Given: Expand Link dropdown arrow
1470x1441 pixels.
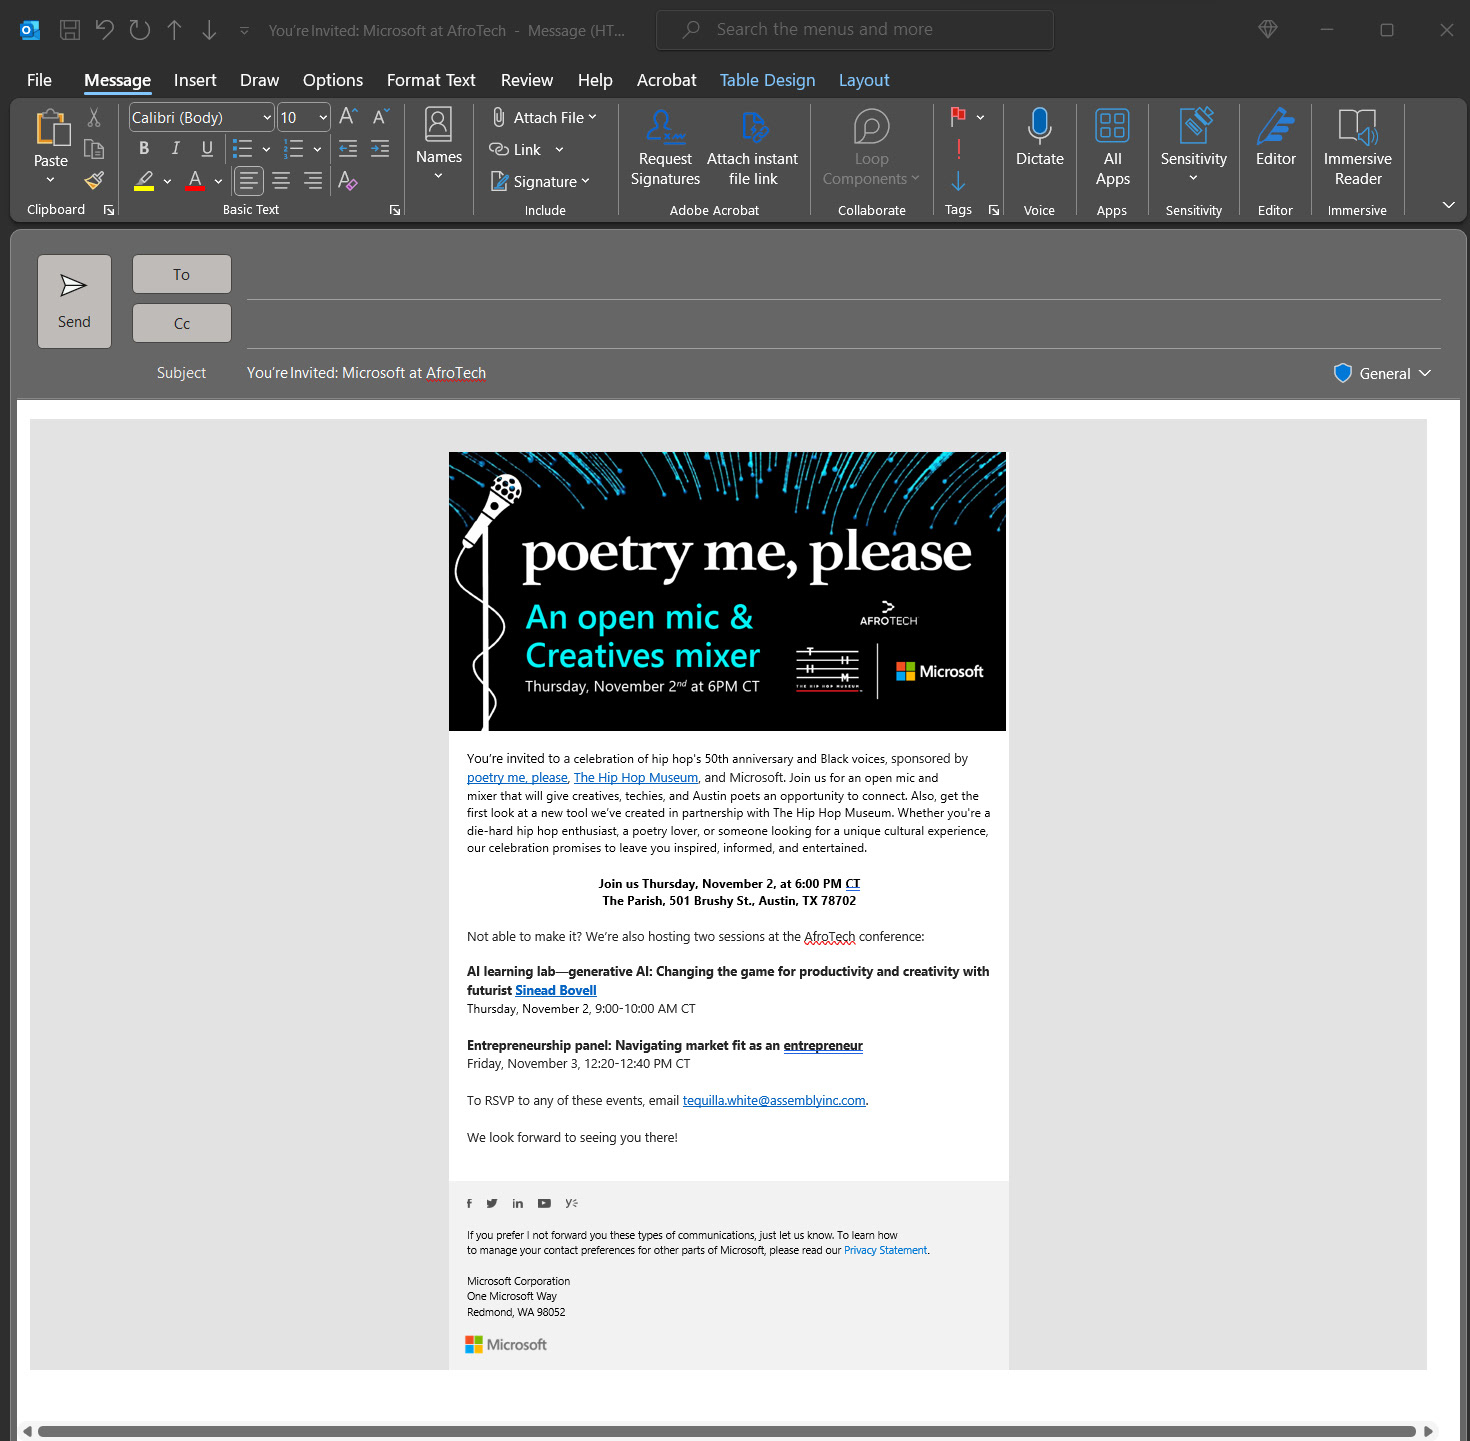Looking at the screenshot, I should point(559,150).
